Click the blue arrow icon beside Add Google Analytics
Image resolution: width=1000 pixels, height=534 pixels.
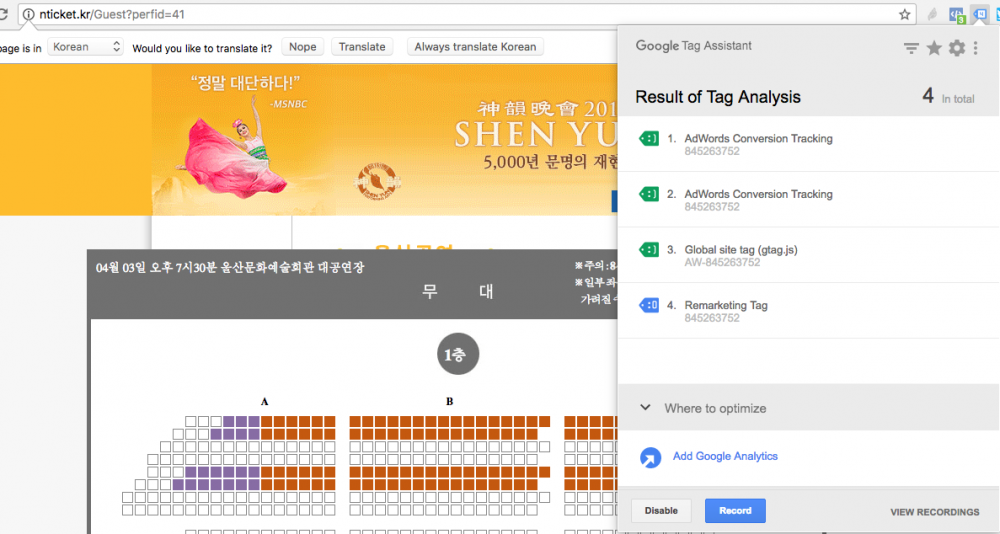point(651,457)
